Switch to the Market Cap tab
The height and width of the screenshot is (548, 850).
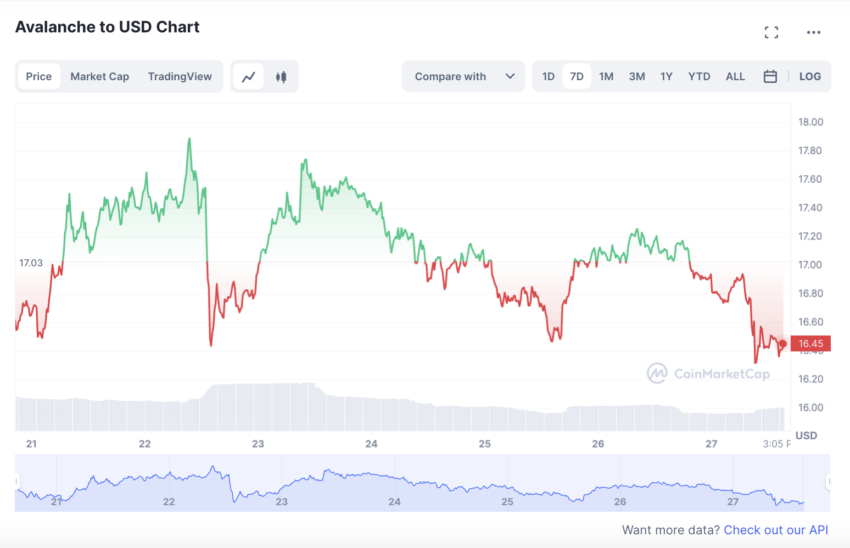[x=100, y=76]
